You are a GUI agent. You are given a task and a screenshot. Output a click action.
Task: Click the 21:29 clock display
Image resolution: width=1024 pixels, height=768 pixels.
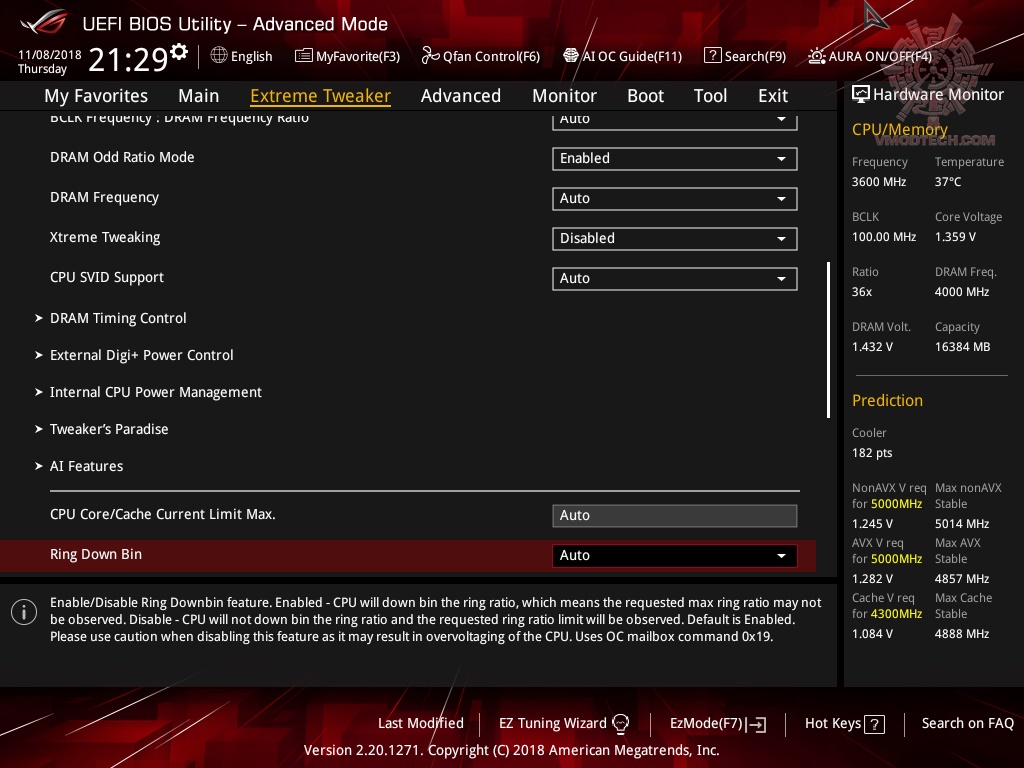pos(128,59)
